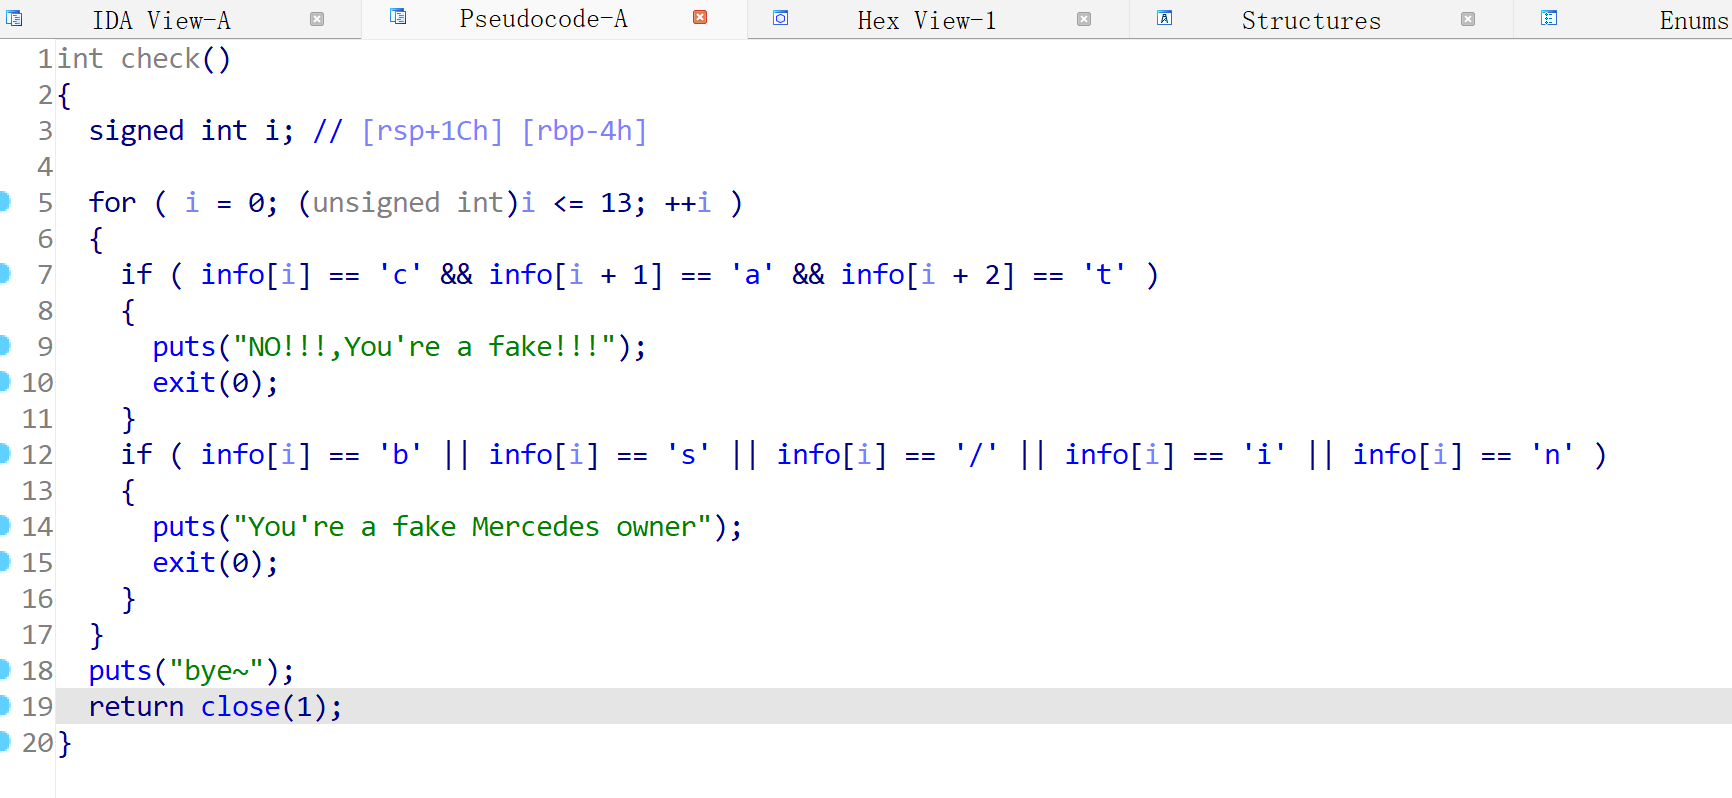The width and height of the screenshot is (1732, 798).
Task: Close the Pseudocode-A tab
Action: pyautogui.click(x=700, y=17)
